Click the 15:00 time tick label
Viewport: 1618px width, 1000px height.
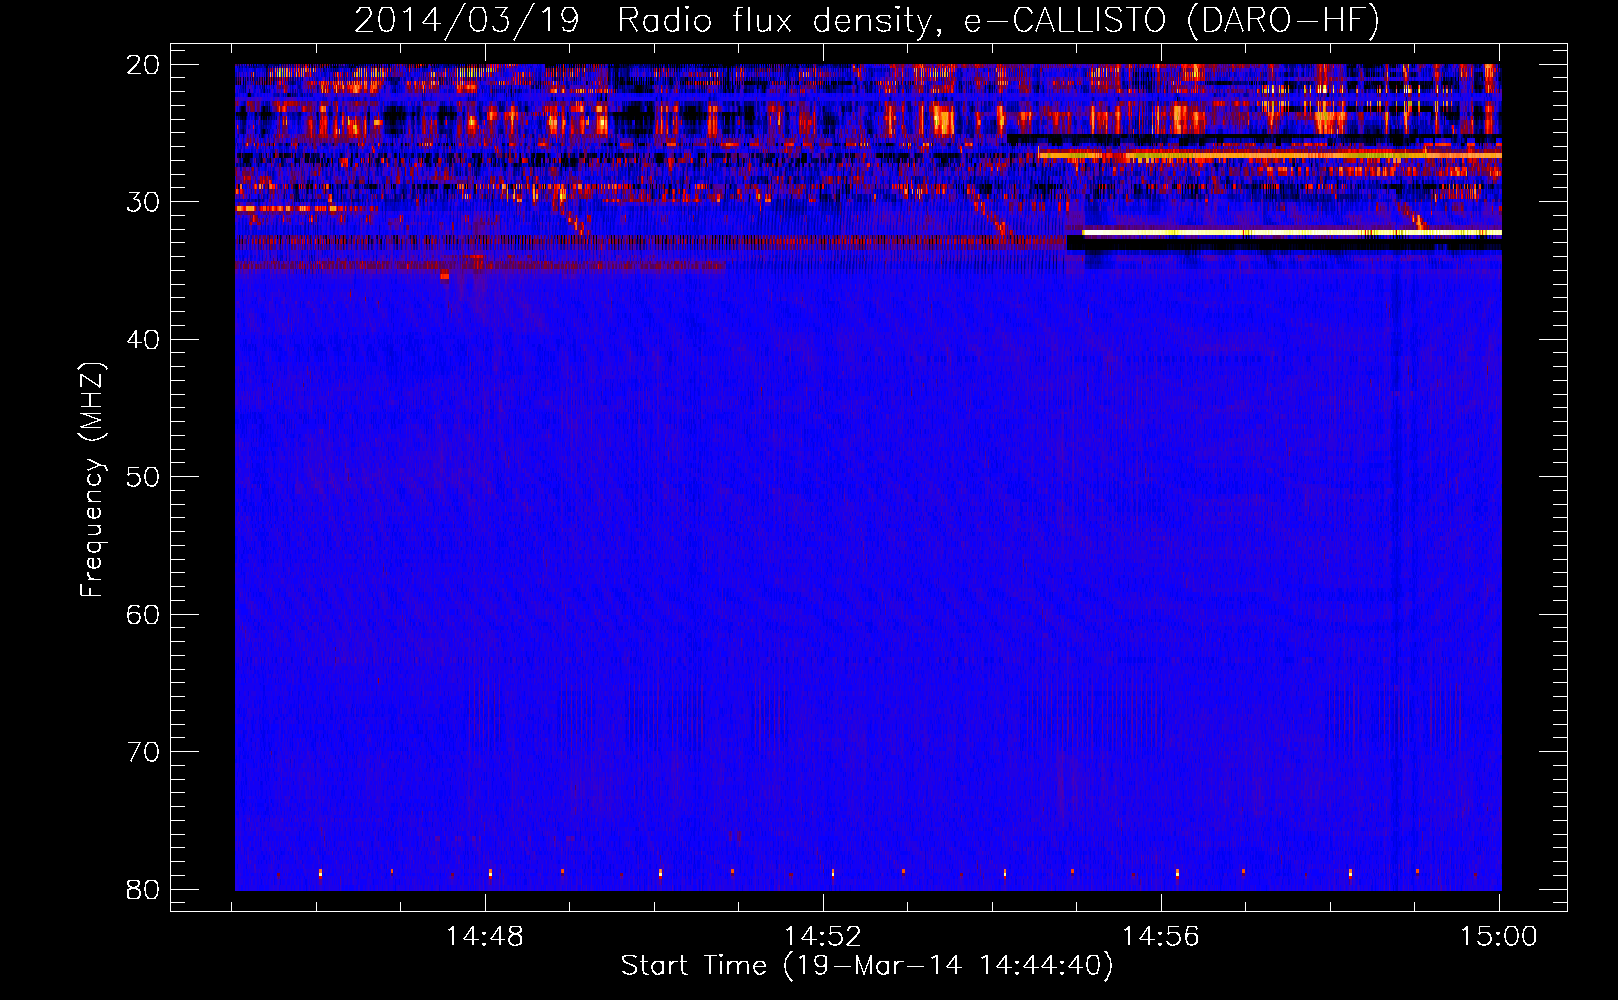(x=1498, y=937)
